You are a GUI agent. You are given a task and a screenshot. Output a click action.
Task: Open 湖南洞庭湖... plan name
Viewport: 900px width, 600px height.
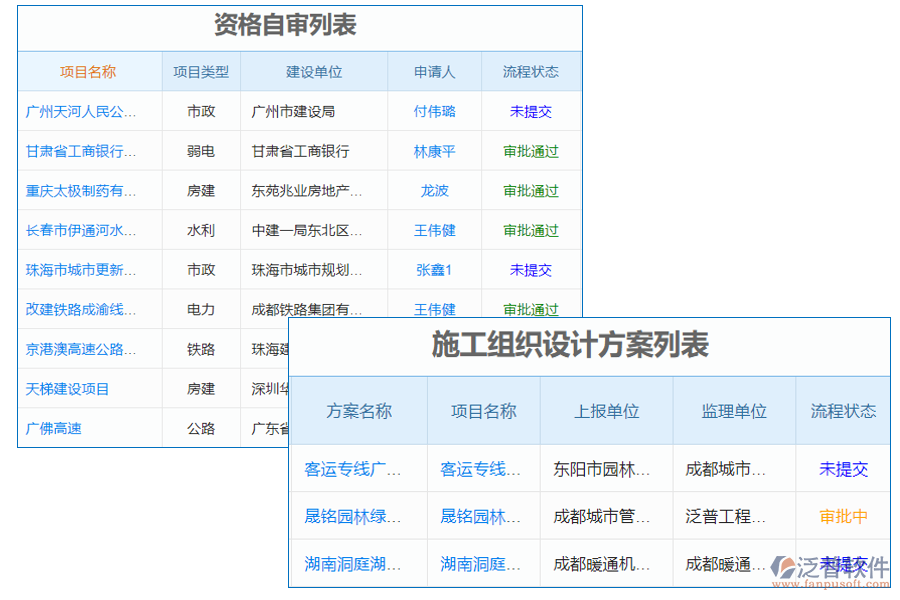click(x=355, y=564)
